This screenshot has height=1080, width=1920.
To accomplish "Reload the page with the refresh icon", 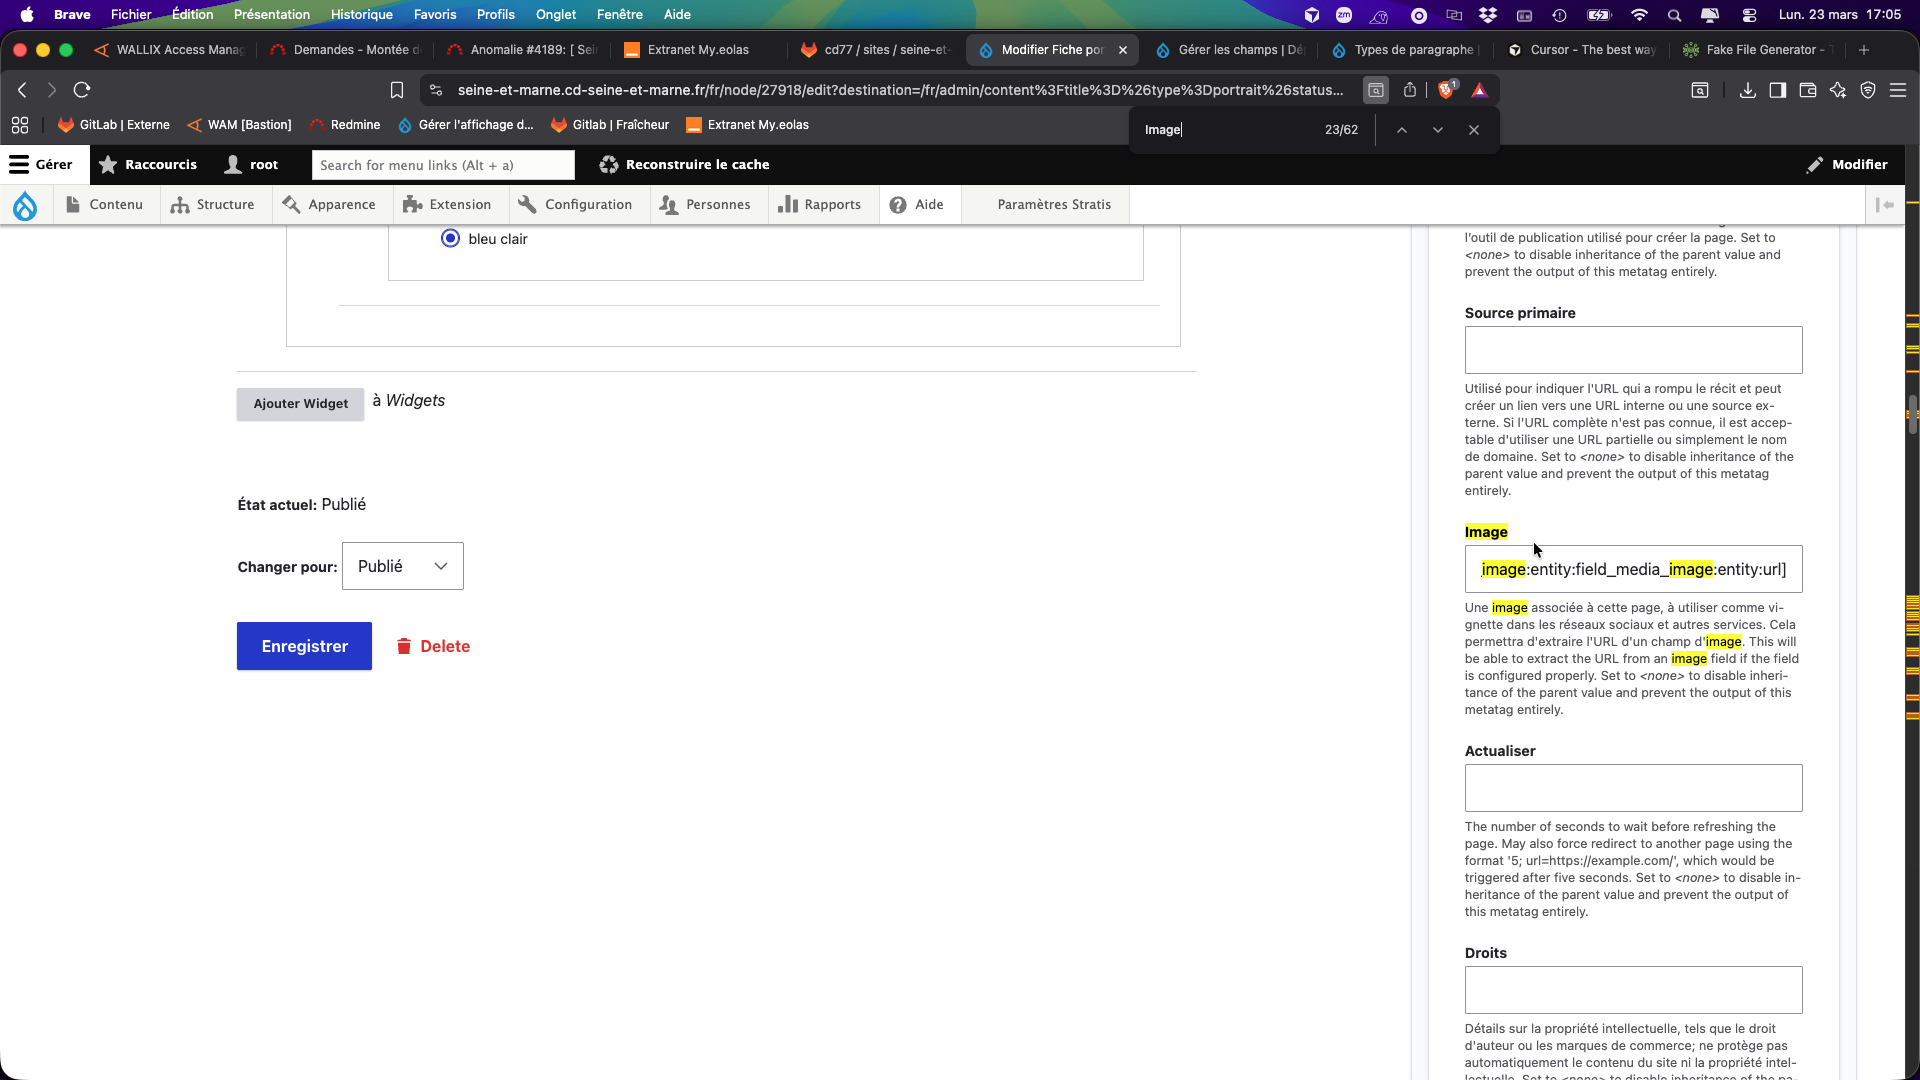I will click(x=82, y=90).
